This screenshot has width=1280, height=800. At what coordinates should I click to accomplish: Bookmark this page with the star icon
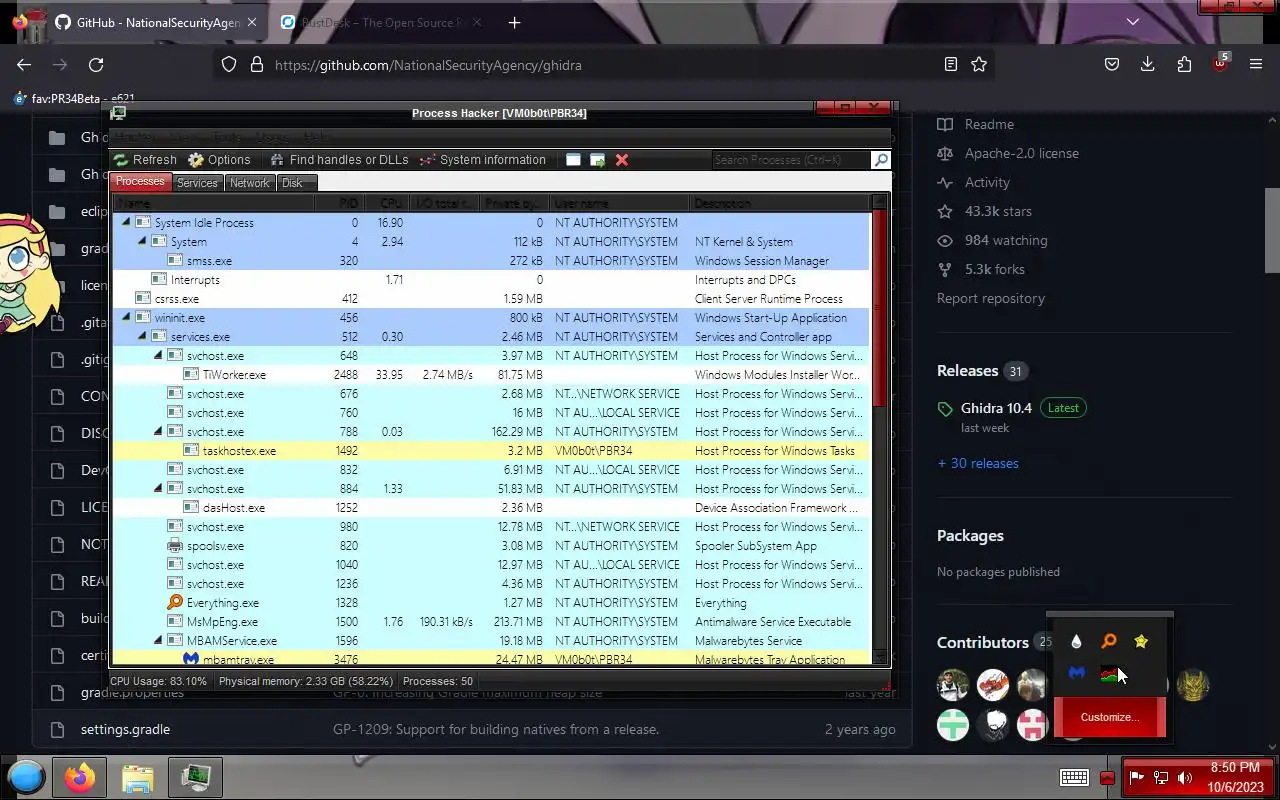979,65
